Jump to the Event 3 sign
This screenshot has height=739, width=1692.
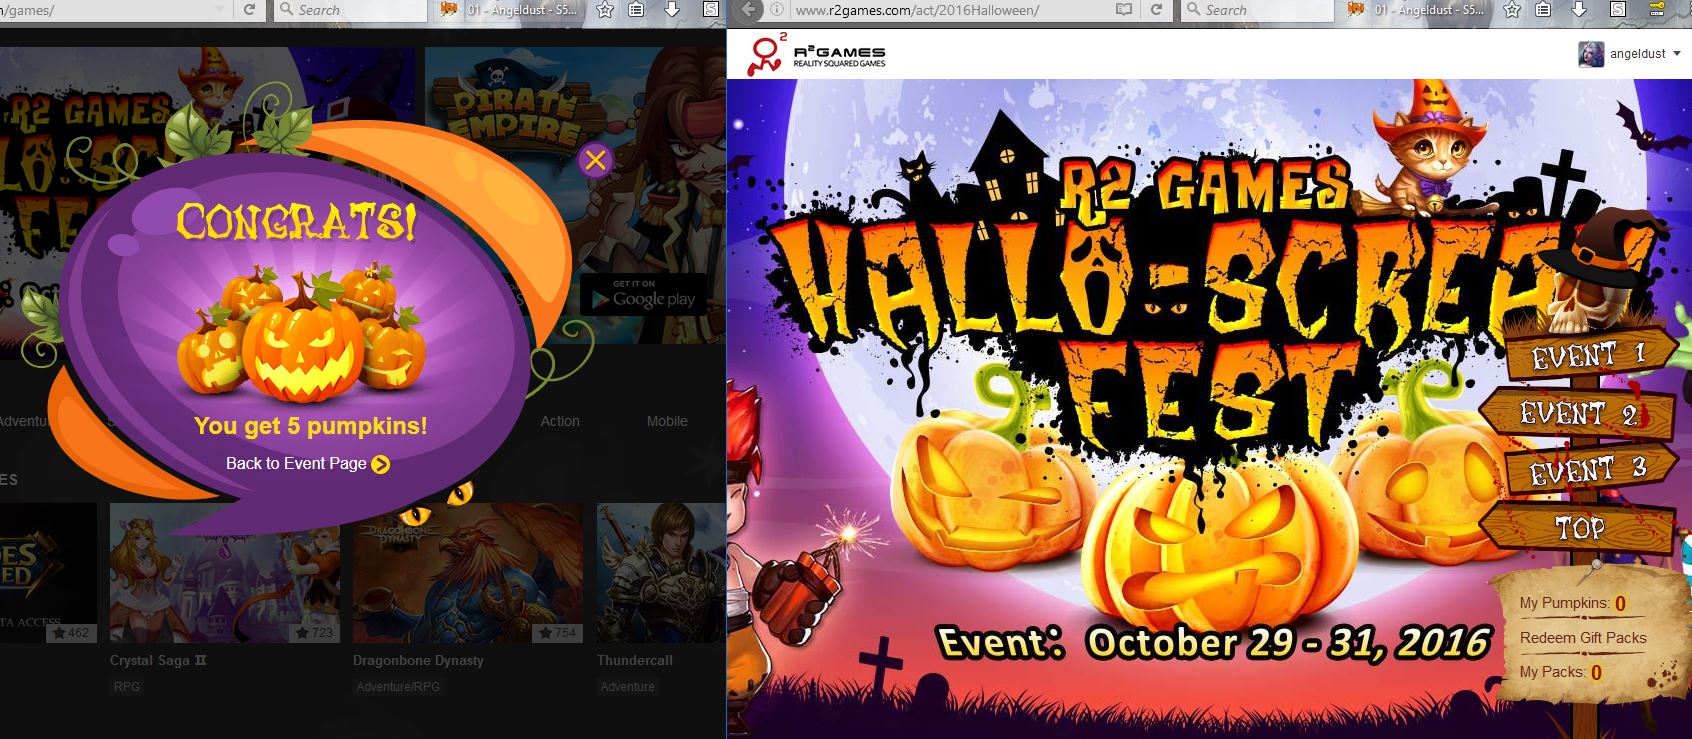click(1588, 468)
